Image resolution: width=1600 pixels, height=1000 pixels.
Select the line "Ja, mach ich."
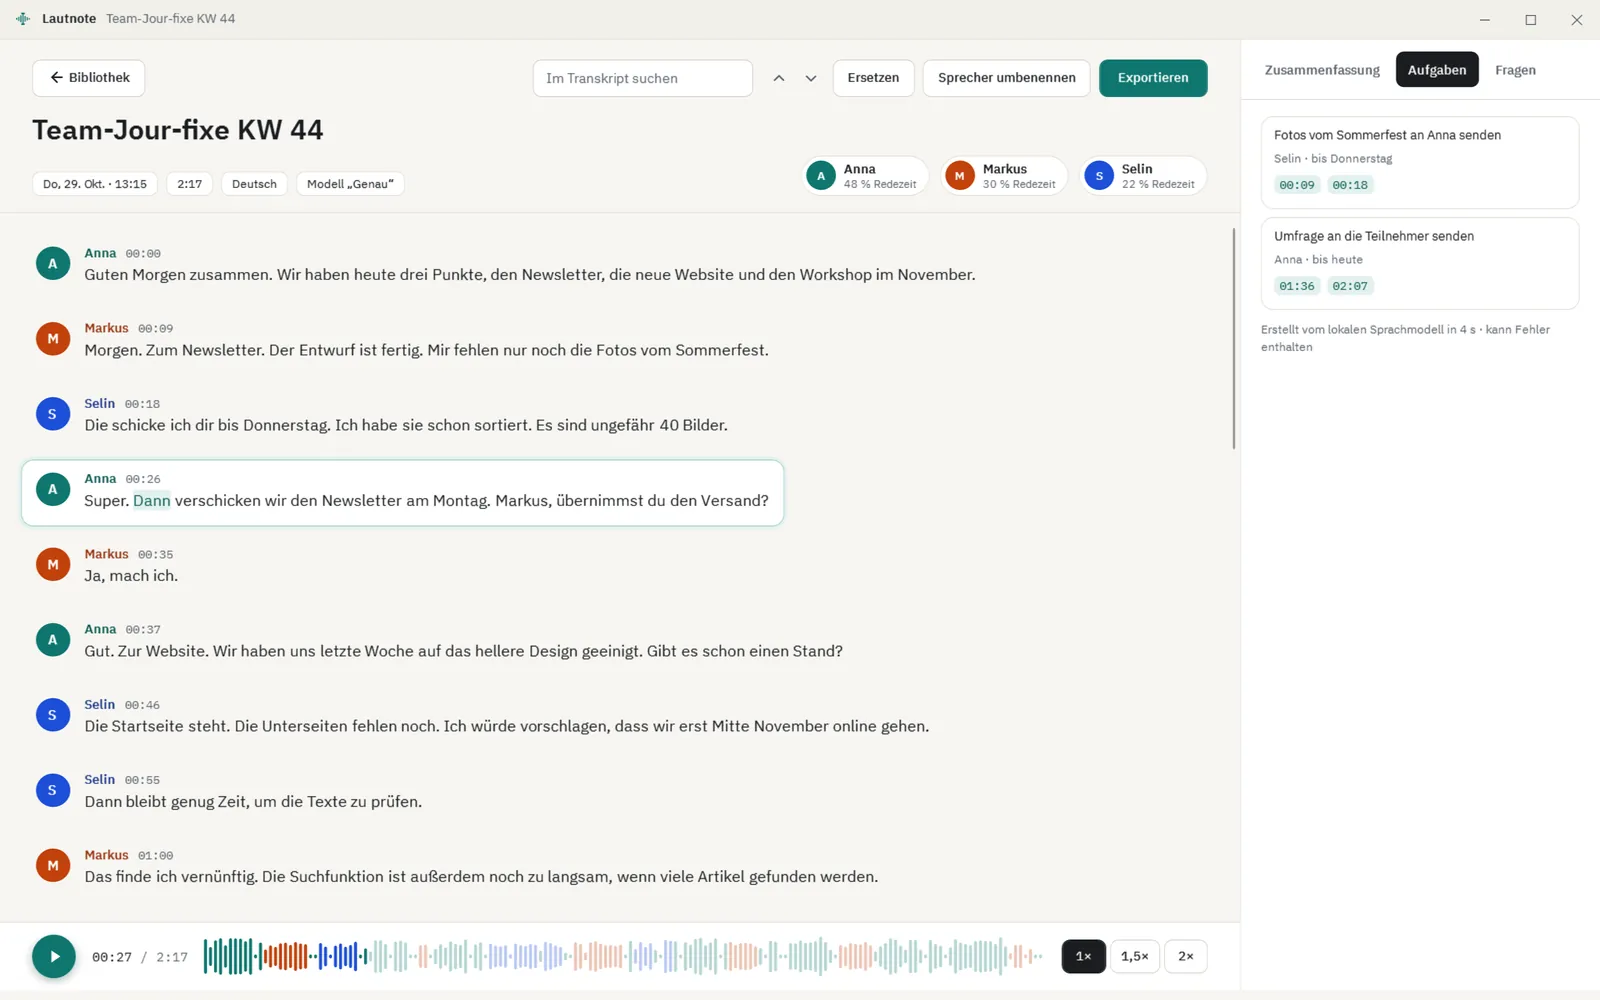coord(131,576)
